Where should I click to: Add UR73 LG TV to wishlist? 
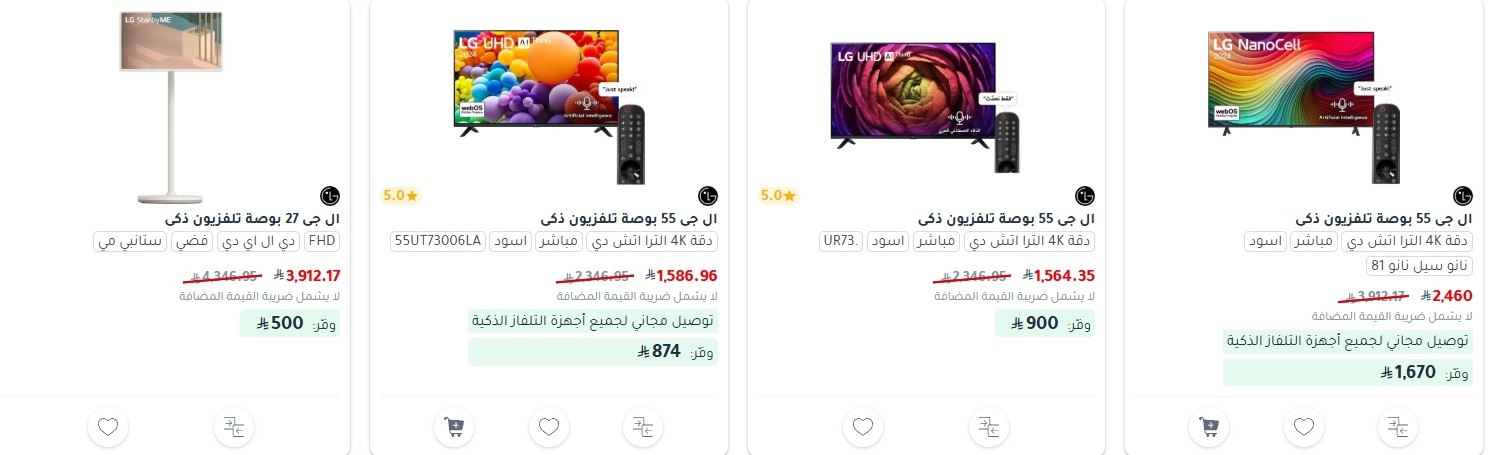point(863,427)
